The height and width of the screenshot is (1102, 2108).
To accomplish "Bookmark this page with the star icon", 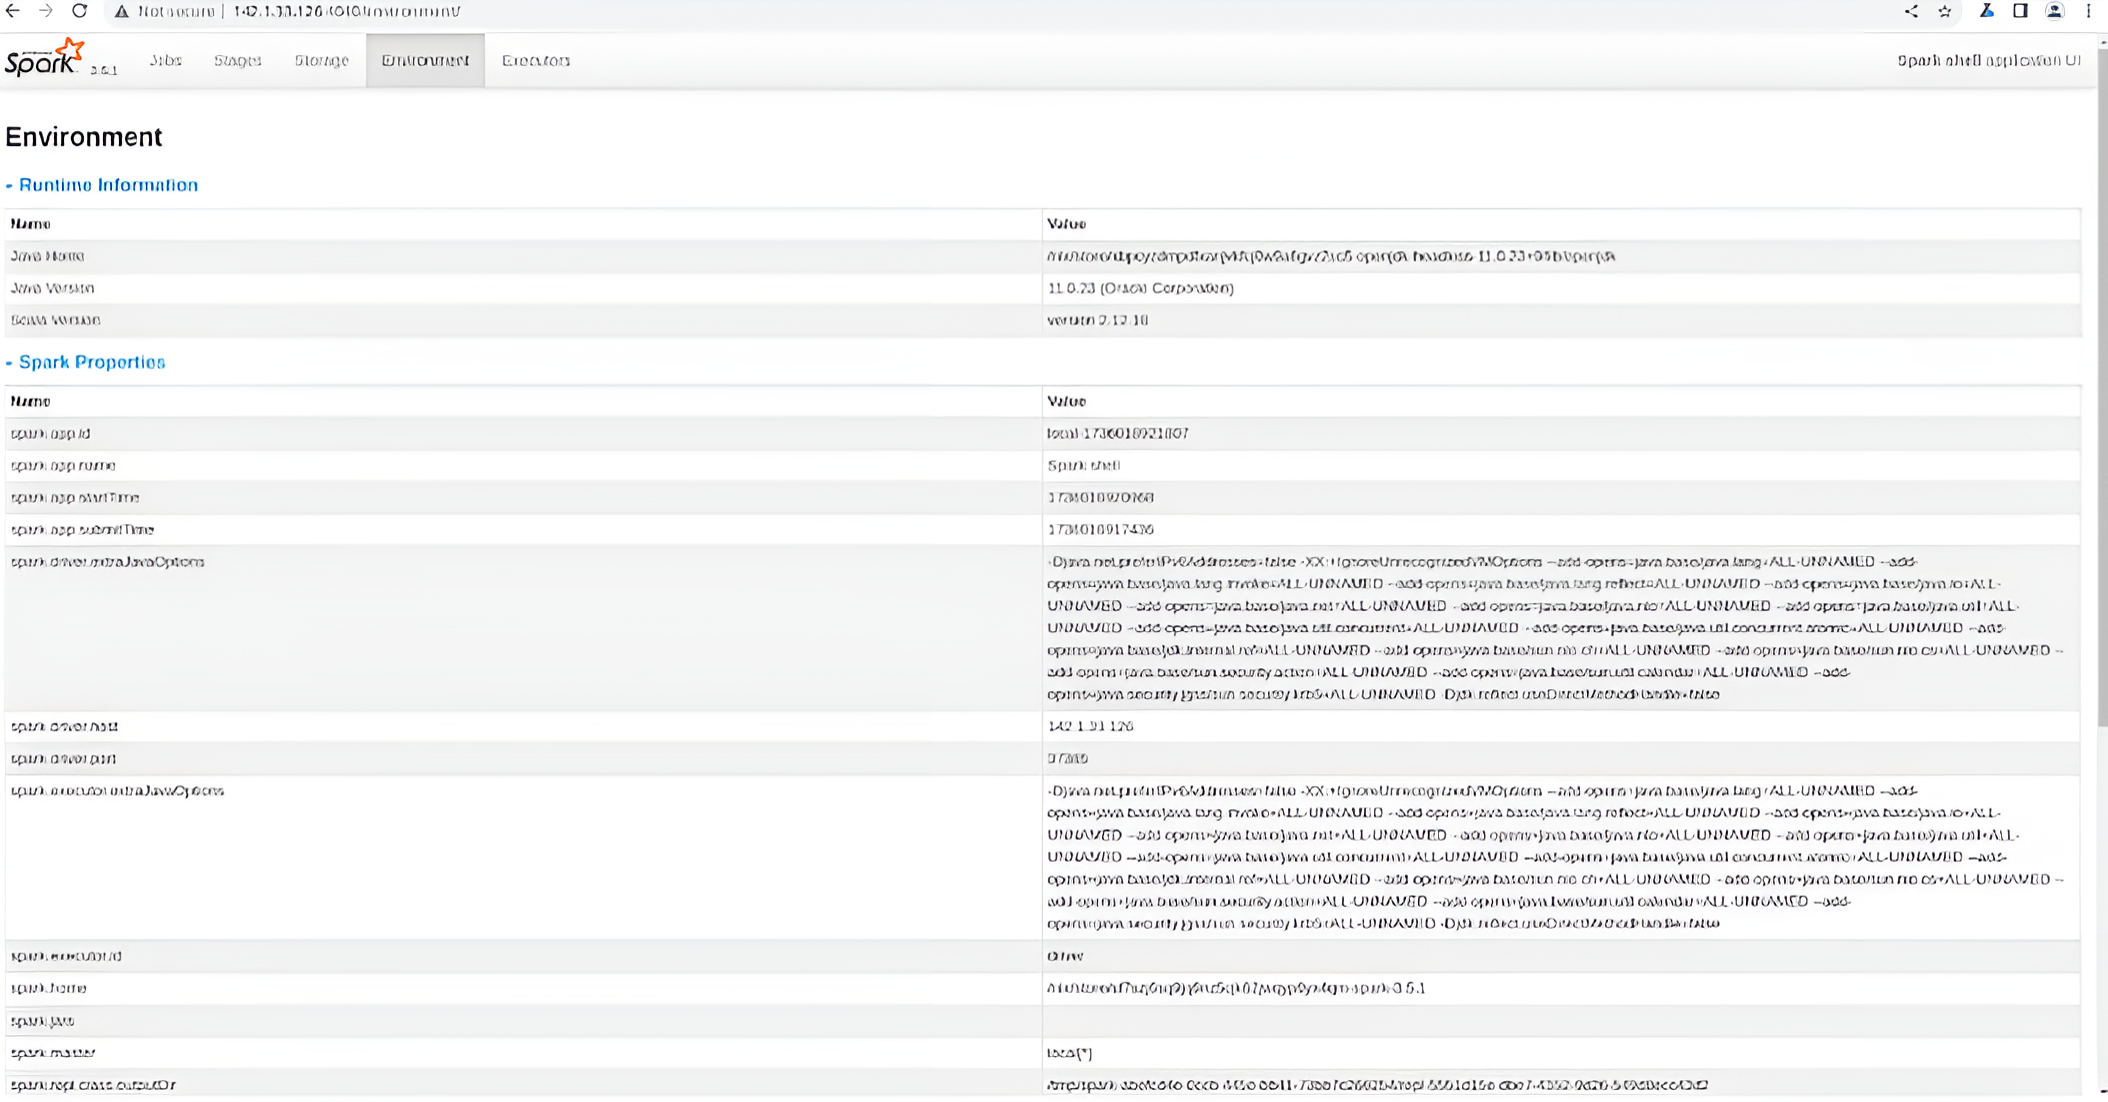I will pyautogui.click(x=1944, y=12).
